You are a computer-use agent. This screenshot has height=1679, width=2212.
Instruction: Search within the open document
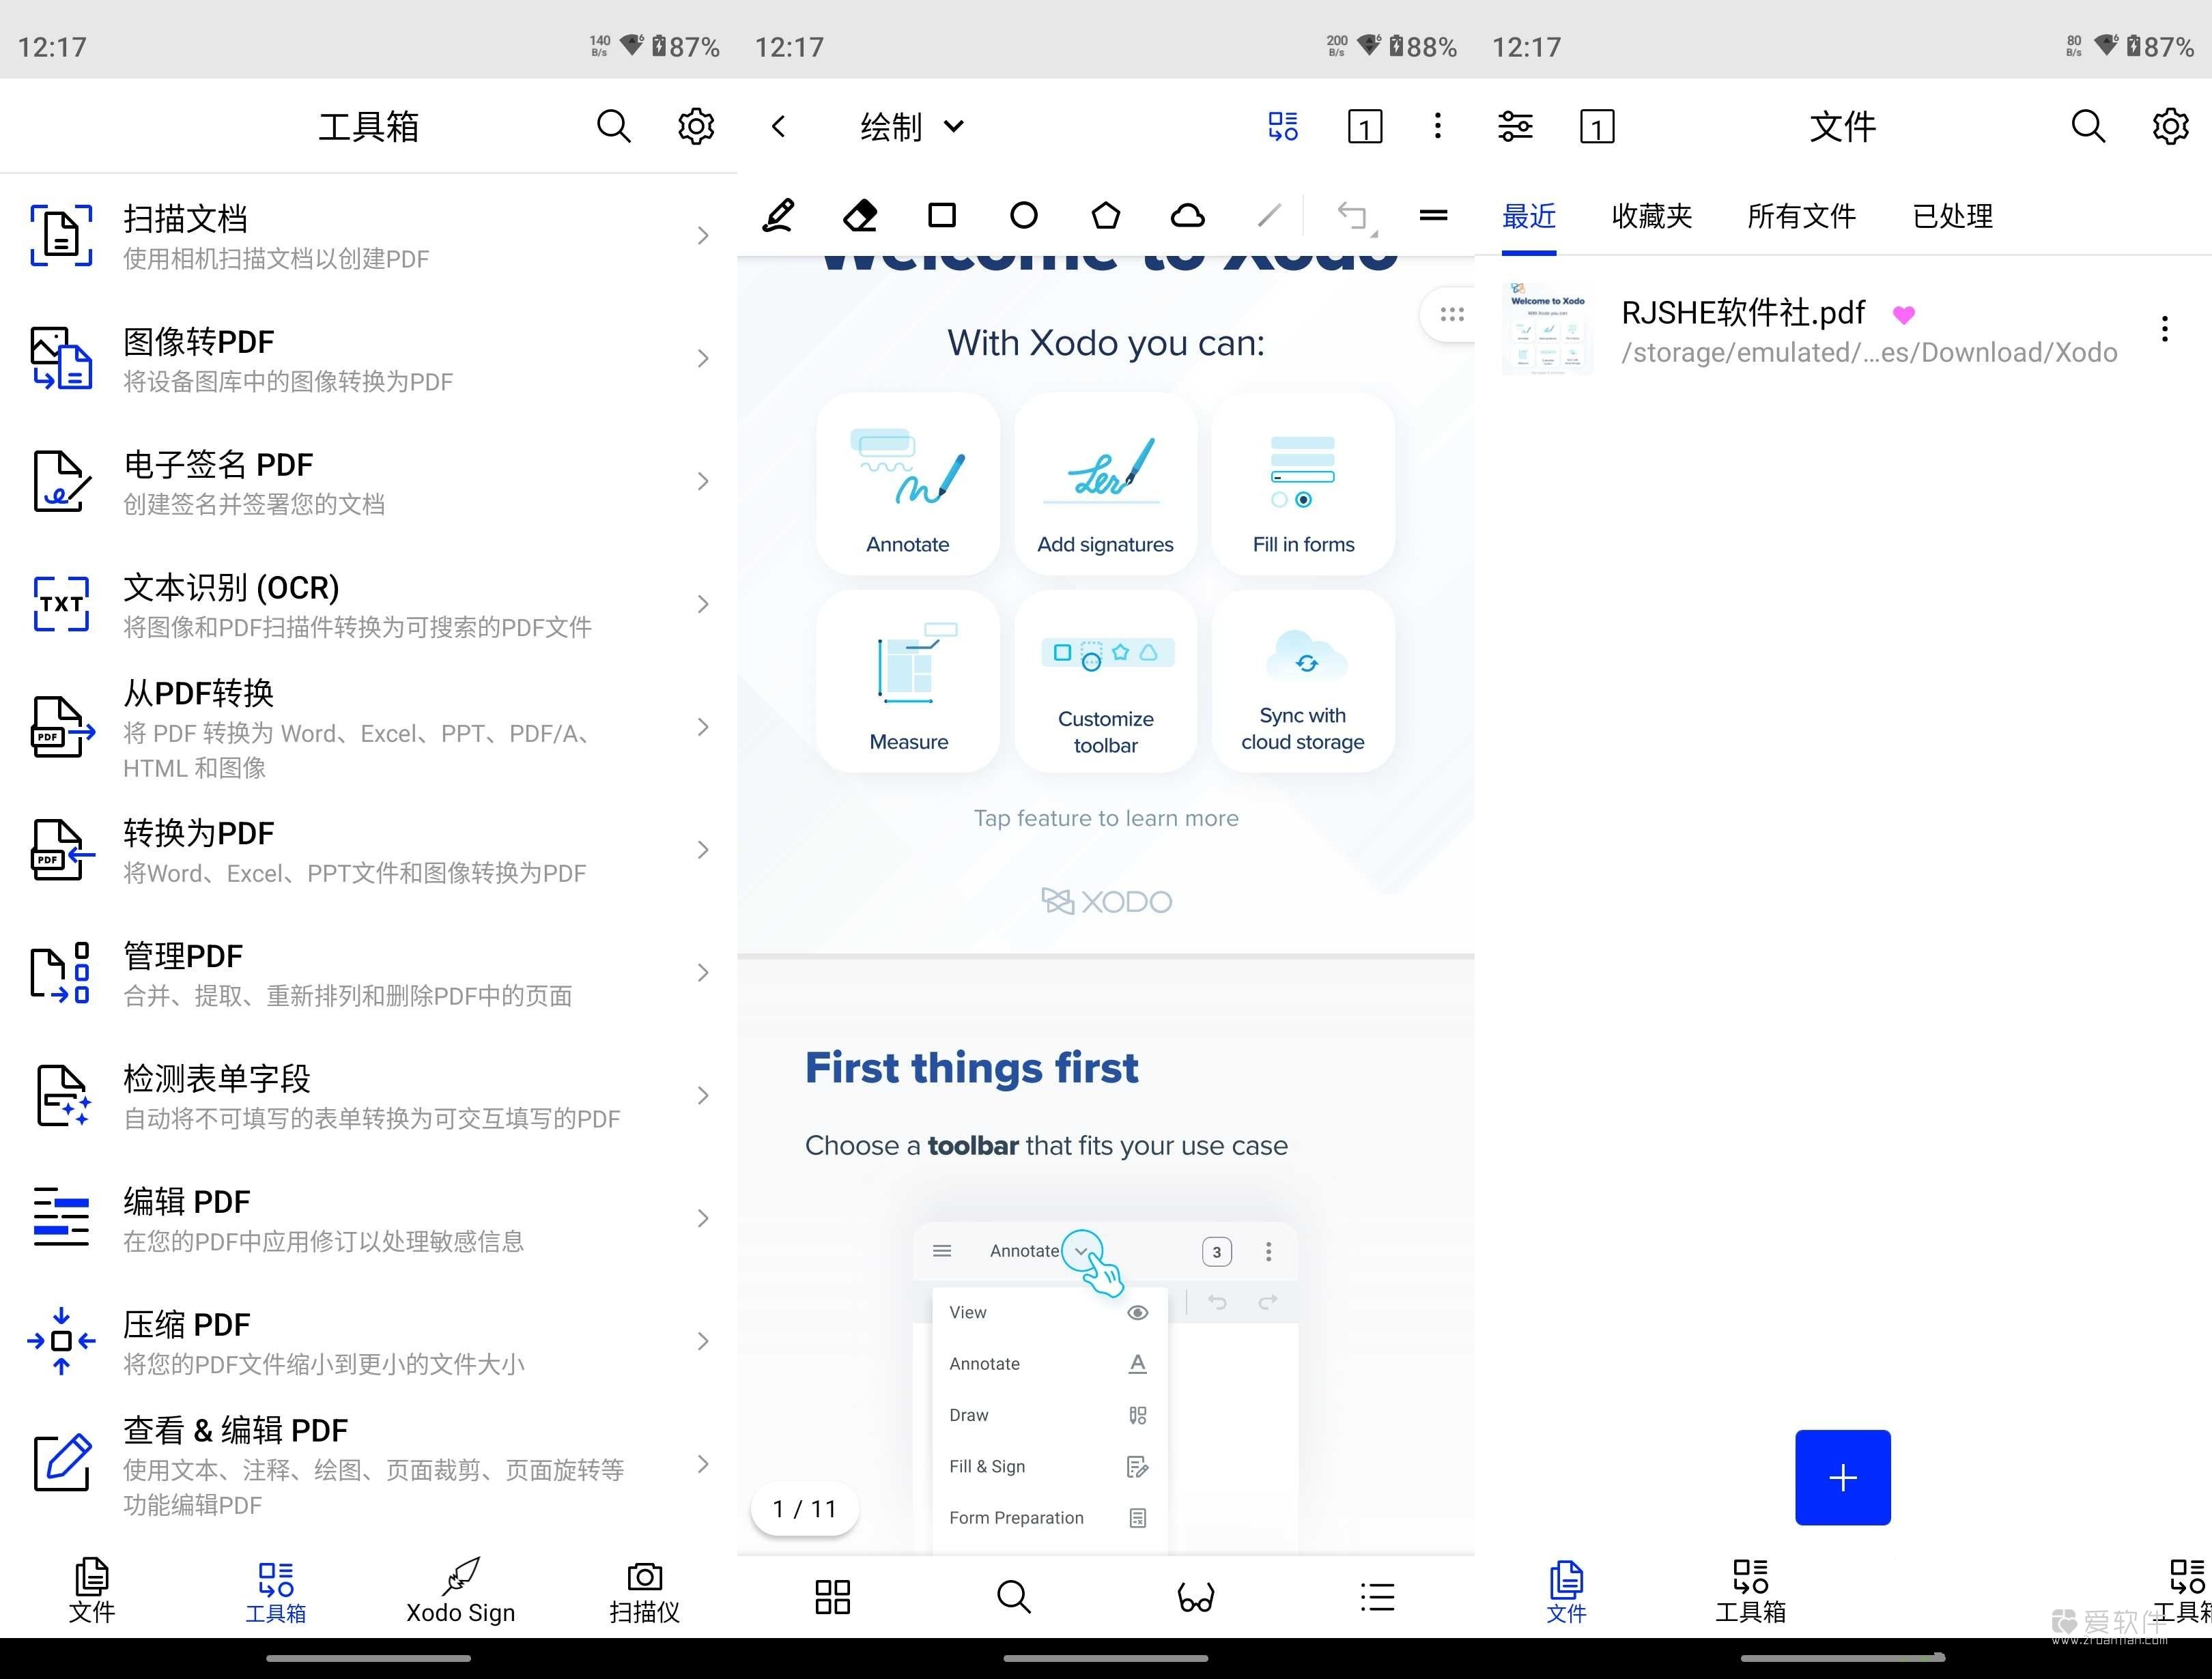pos(1014,1597)
